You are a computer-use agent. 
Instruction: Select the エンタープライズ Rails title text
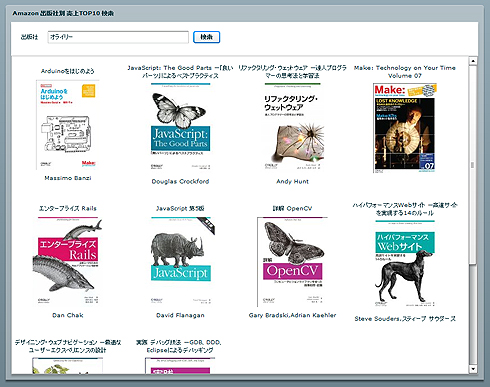[x=68, y=208]
